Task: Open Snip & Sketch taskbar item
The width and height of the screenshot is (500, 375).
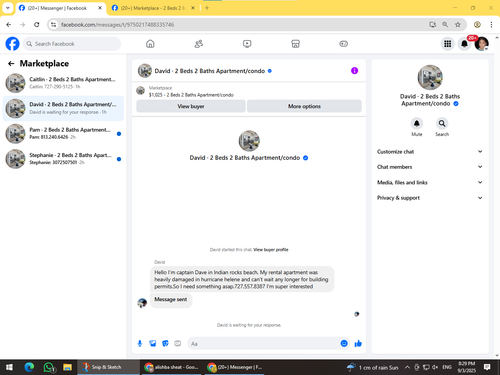Action: 109,367
